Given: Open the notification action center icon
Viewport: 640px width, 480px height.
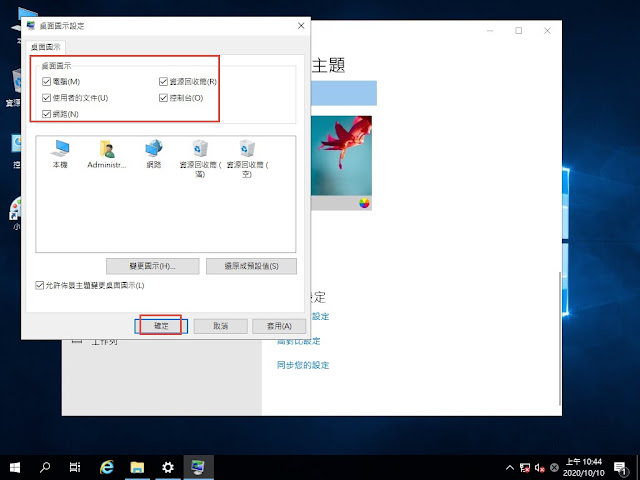Looking at the screenshot, I should pyautogui.click(x=620, y=468).
